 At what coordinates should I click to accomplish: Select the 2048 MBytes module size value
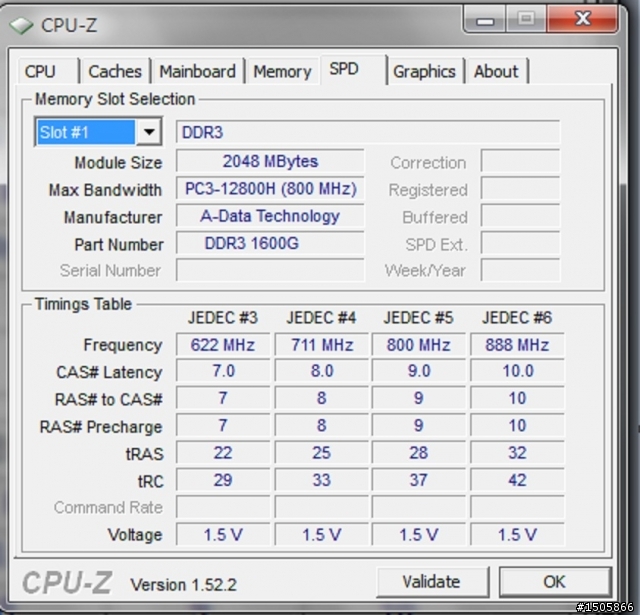[x=270, y=161]
